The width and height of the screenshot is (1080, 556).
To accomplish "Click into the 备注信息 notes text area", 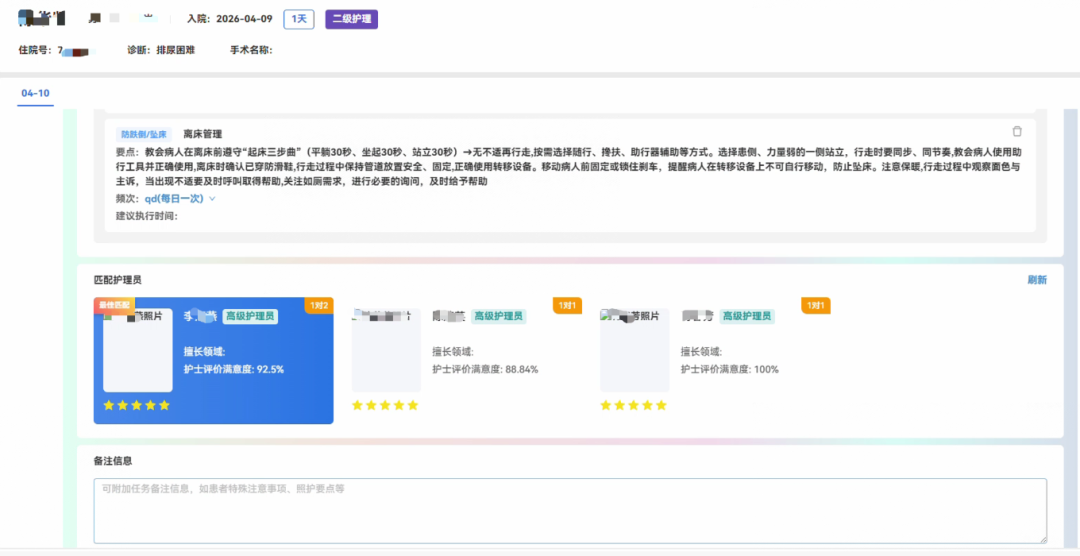I will [570, 510].
